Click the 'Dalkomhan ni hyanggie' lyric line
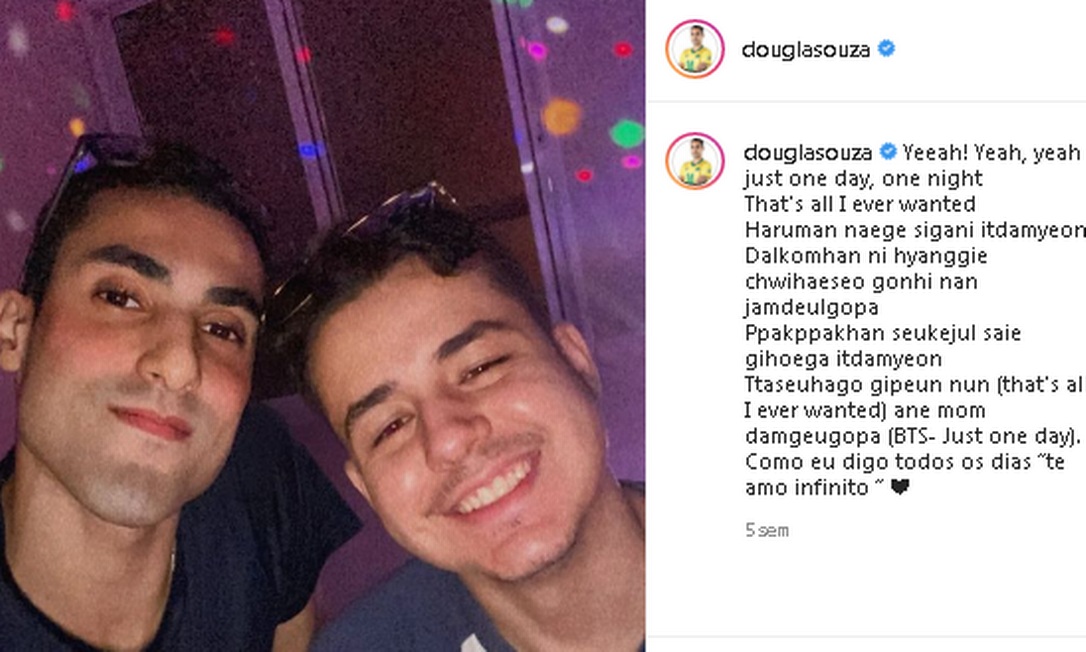1086x652 pixels. tap(866, 256)
